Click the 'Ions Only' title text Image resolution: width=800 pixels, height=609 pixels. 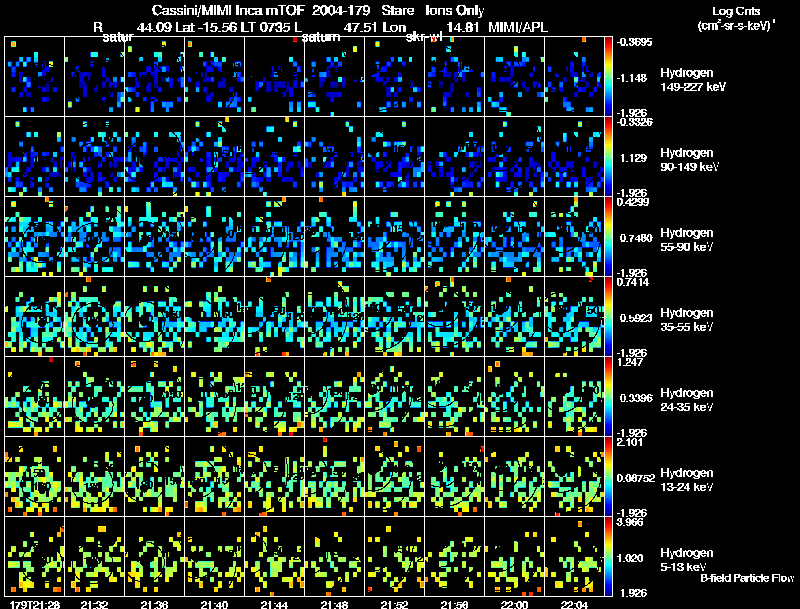click(x=455, y=10)
